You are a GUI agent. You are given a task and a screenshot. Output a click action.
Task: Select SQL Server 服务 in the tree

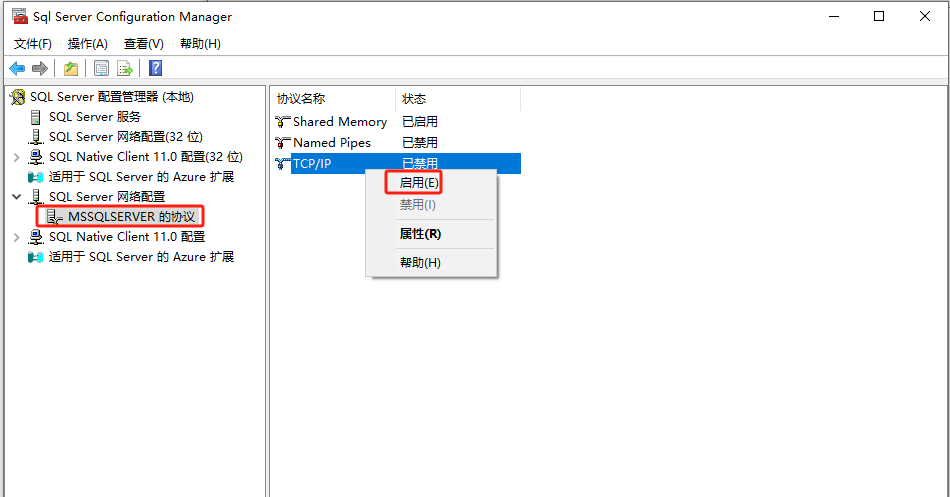tap(95, 117)
